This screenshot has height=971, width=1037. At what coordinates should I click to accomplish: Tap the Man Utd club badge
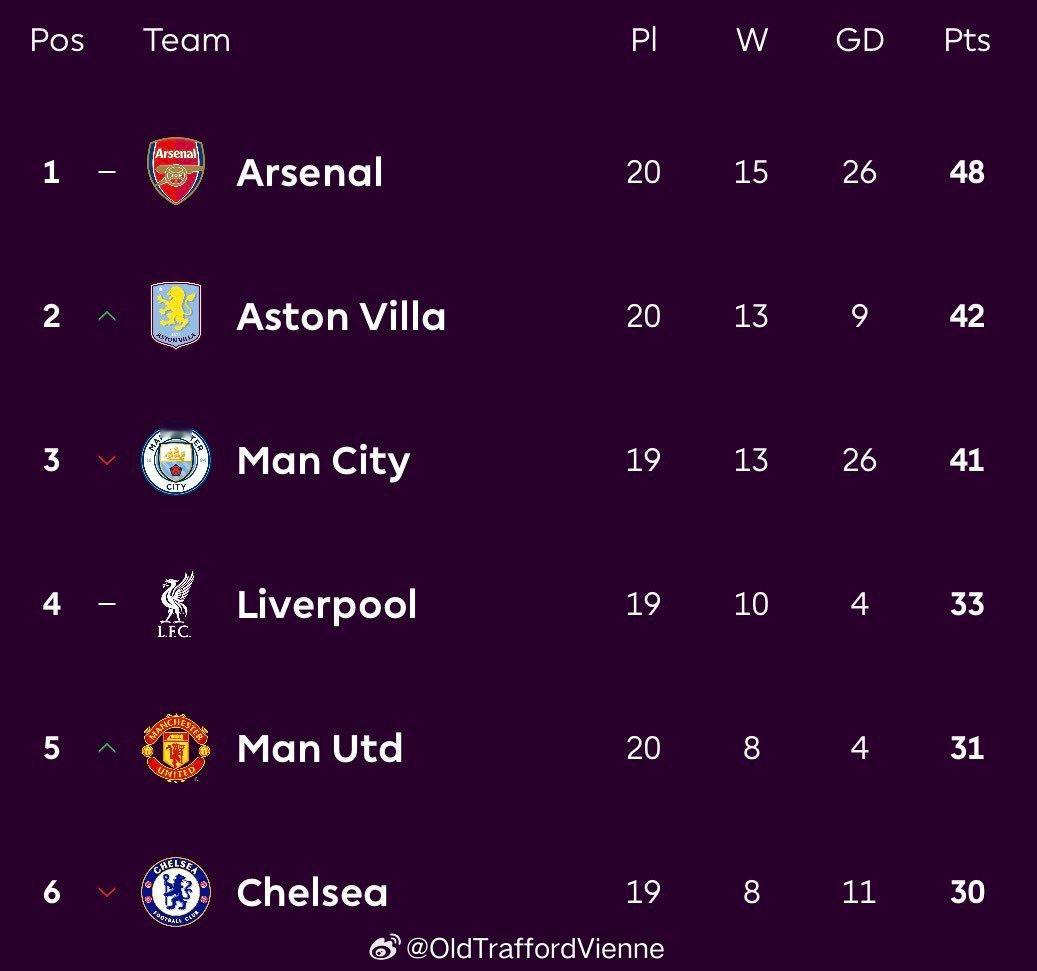(176, 748)
